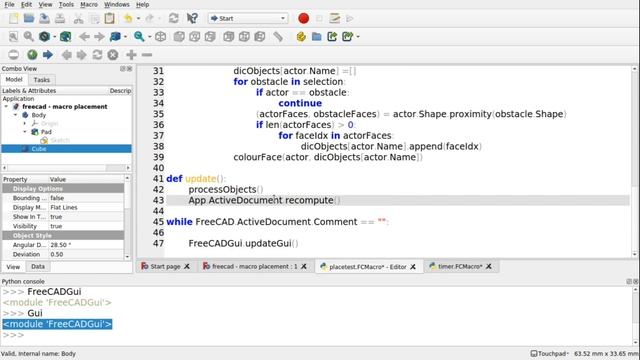
Task: Click the code editor vertical scrollbar
Action: [635, 162]
